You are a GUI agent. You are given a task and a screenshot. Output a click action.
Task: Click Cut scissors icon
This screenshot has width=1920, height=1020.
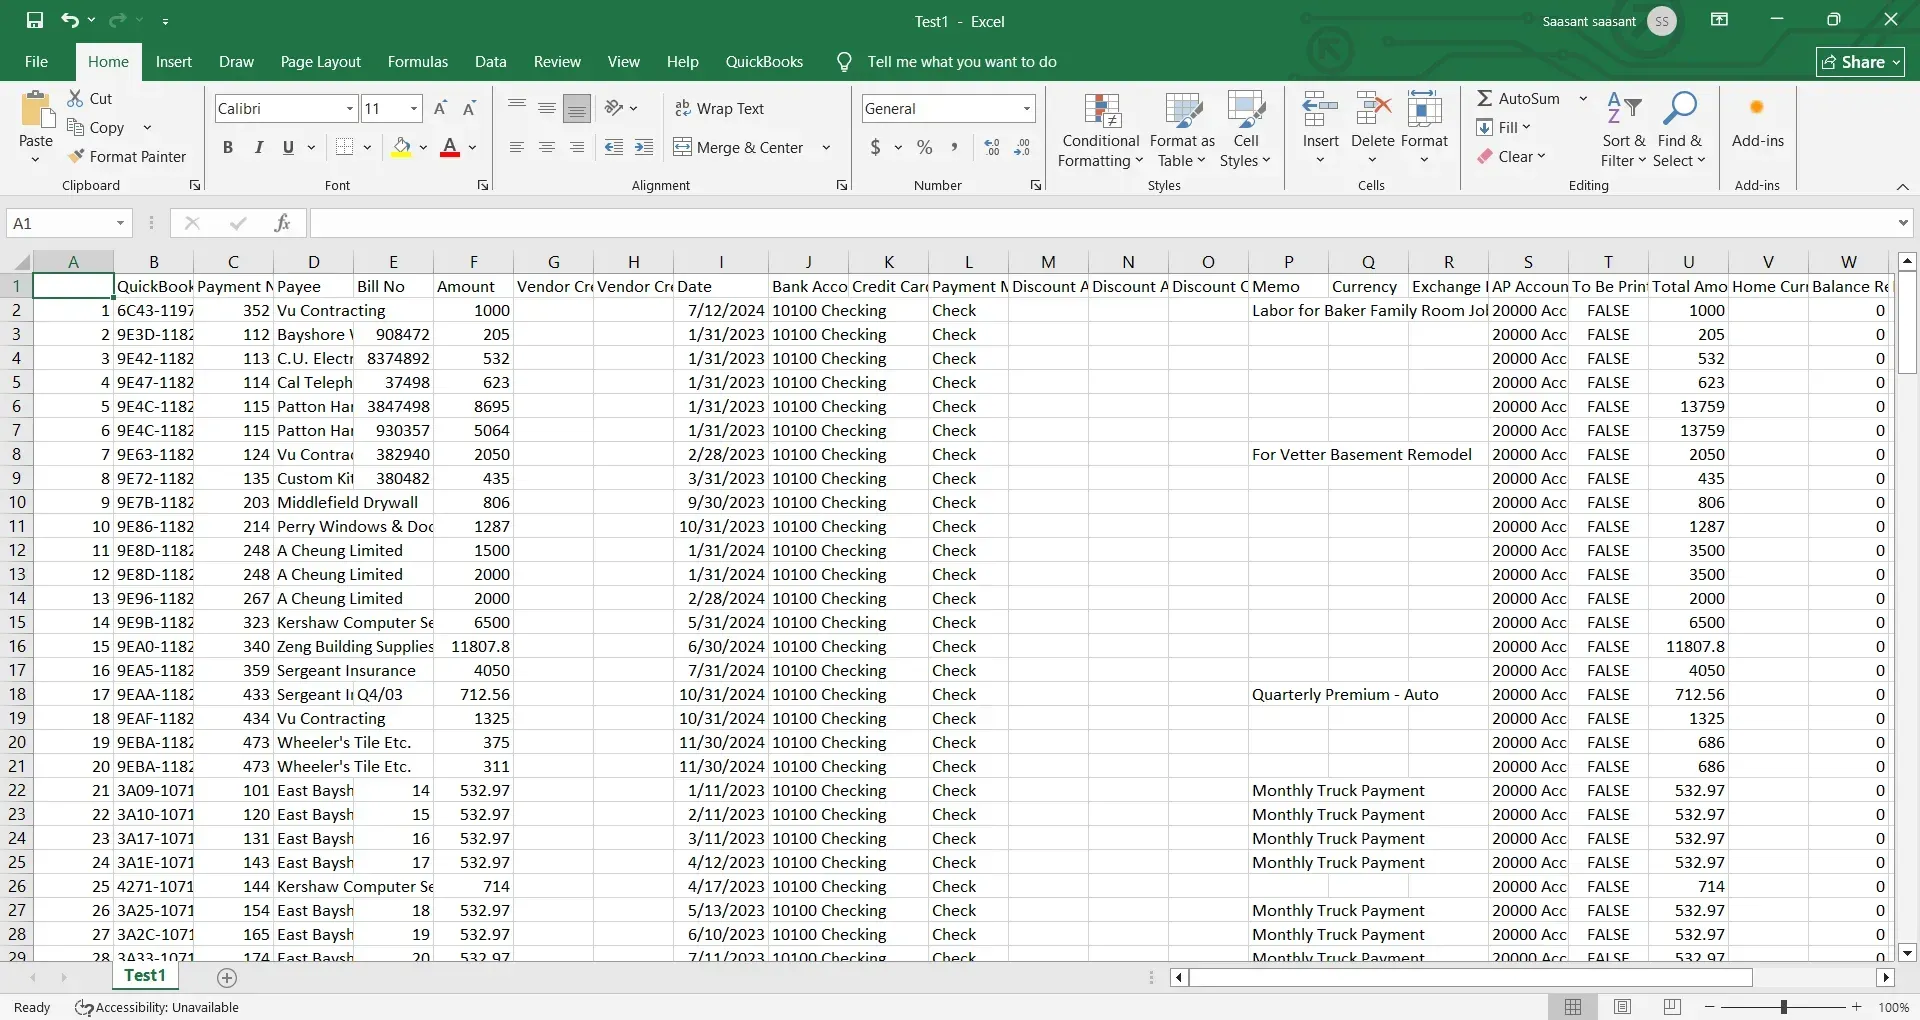pos(75,98)
